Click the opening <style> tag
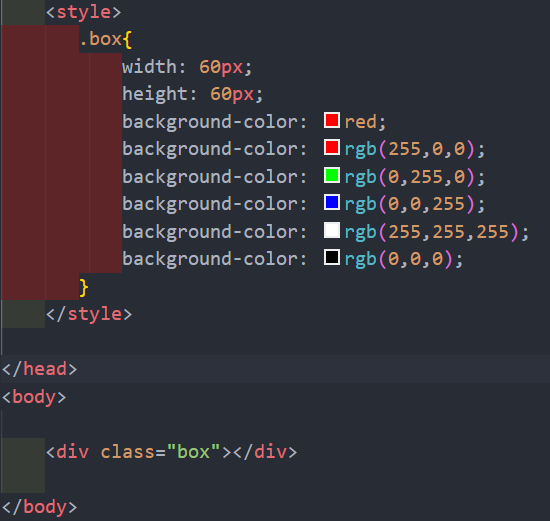550x521 pixels. pyautogui.click(x=83, y=13)
